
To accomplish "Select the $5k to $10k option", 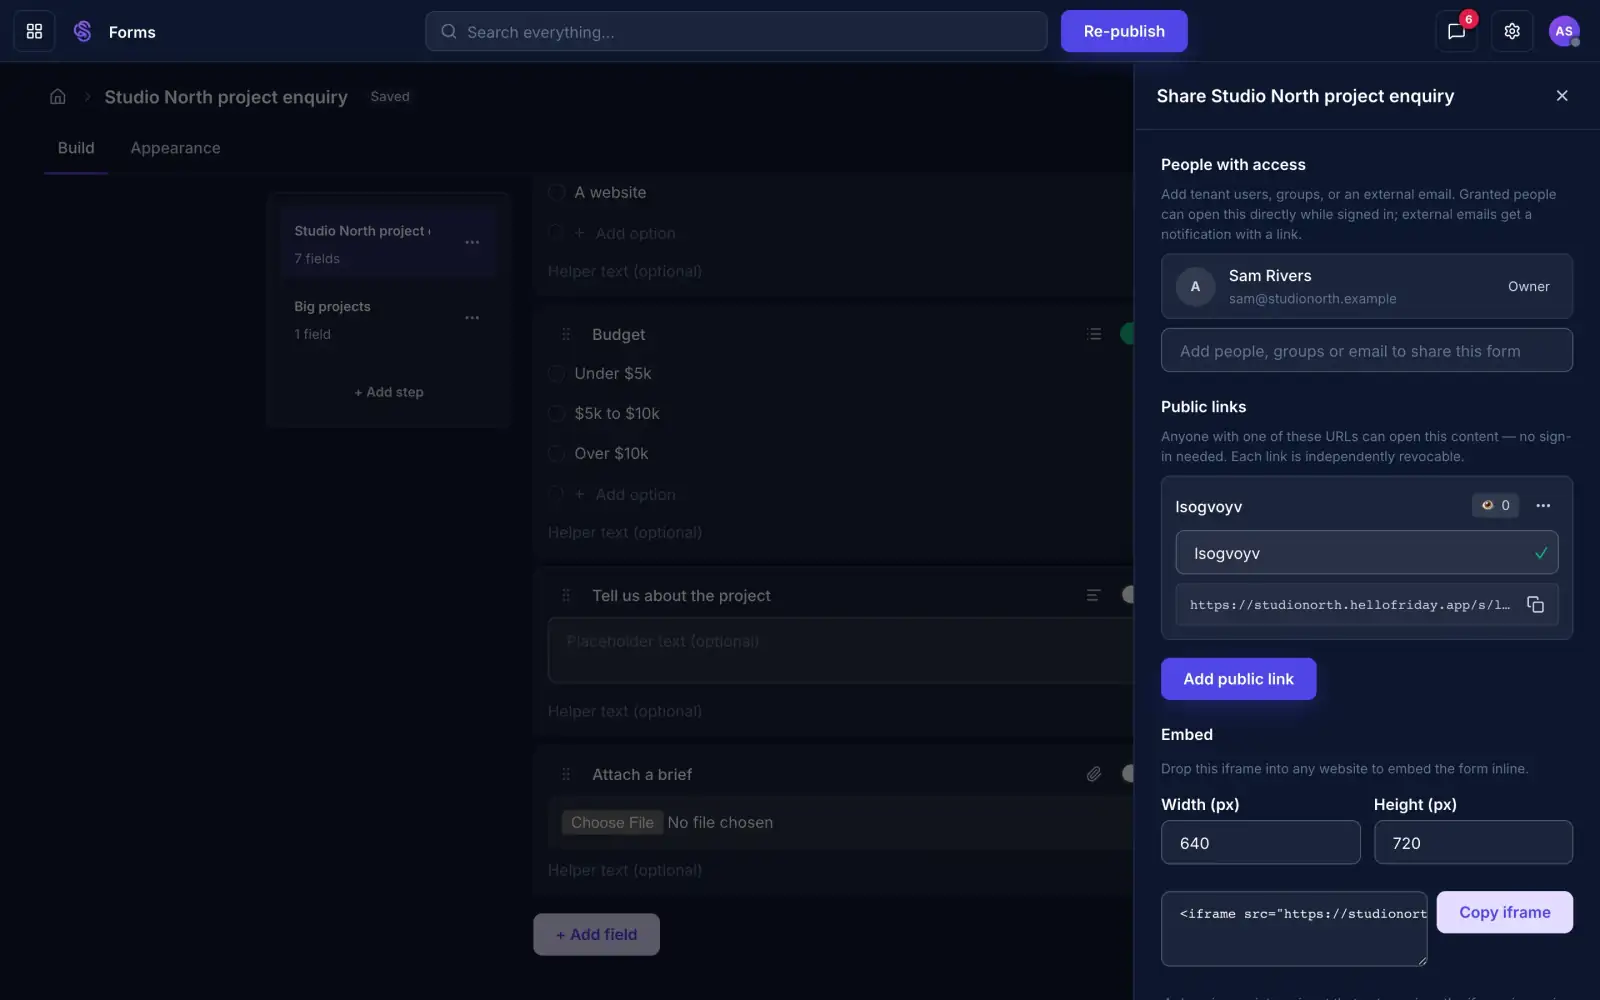I will 557,413.
